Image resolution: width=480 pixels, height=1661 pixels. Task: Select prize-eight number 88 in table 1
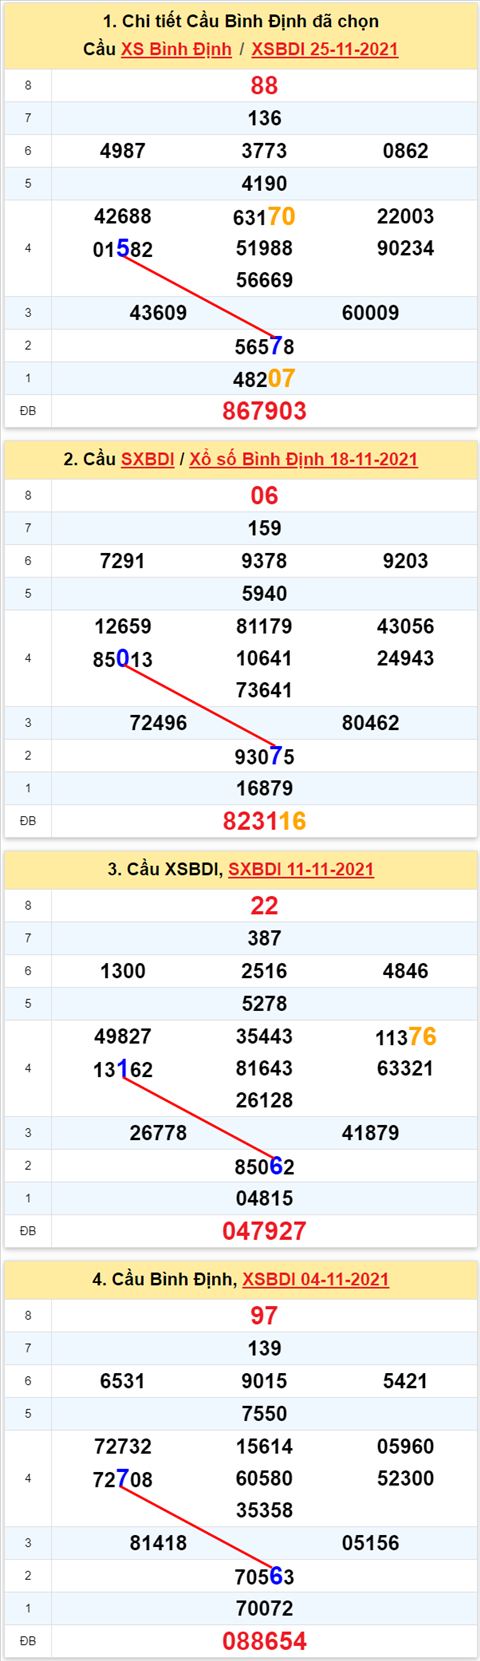[x=264, y=86]
